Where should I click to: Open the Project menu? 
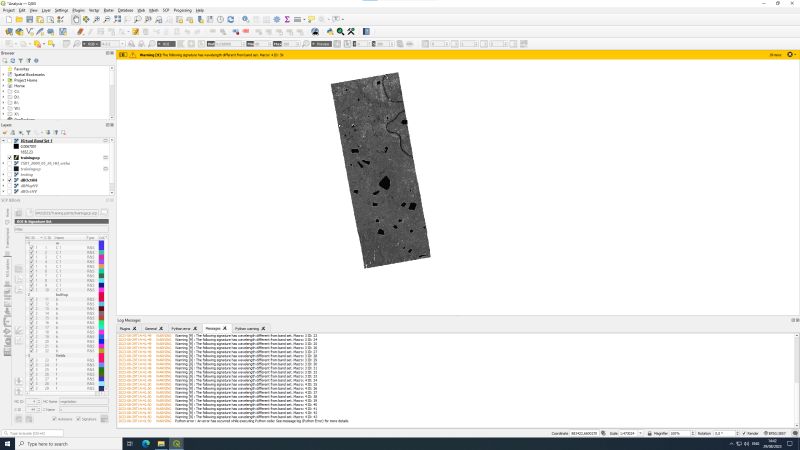point(9,10)
